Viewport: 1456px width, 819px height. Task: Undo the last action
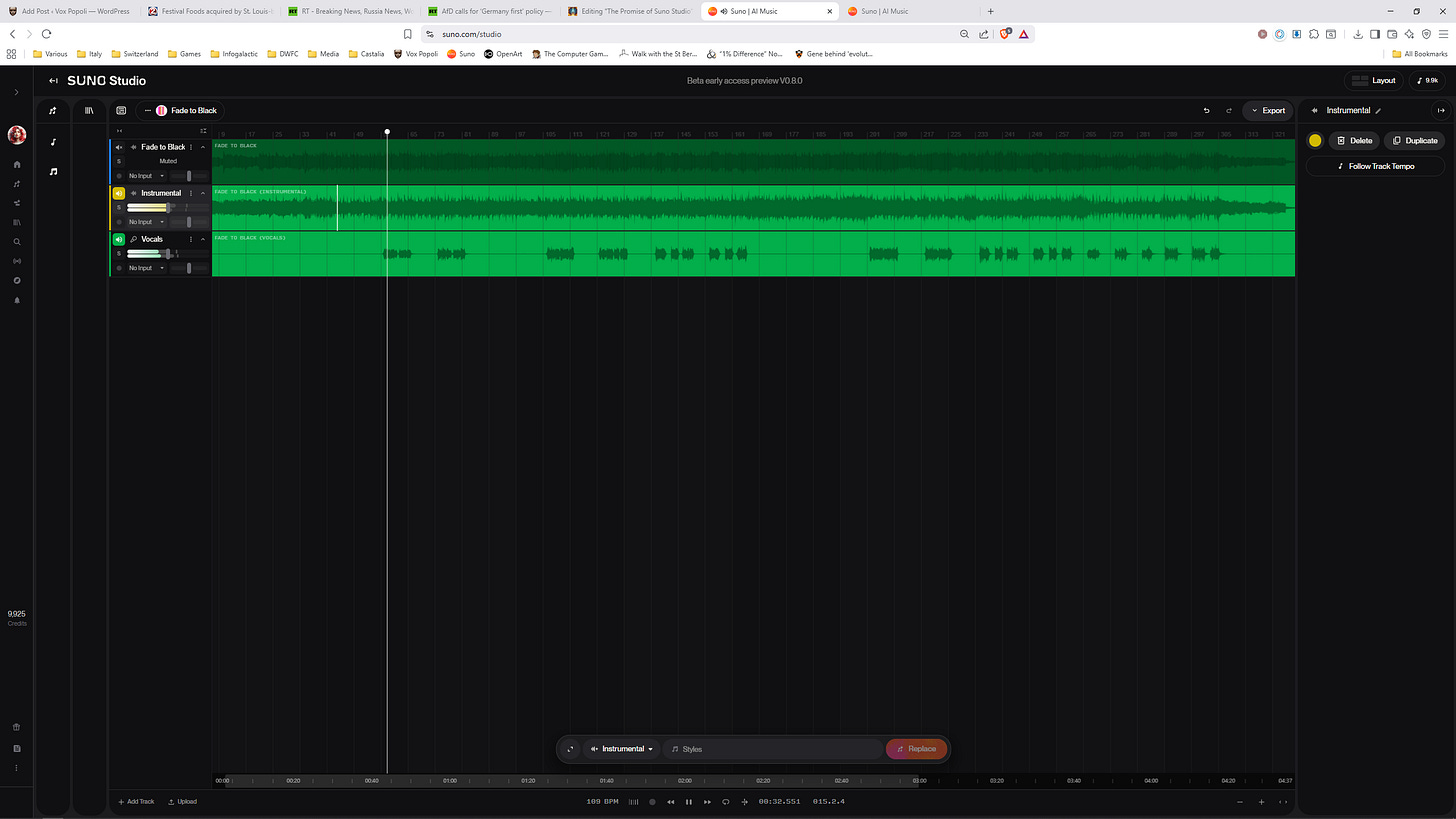tap(1206, 110)
